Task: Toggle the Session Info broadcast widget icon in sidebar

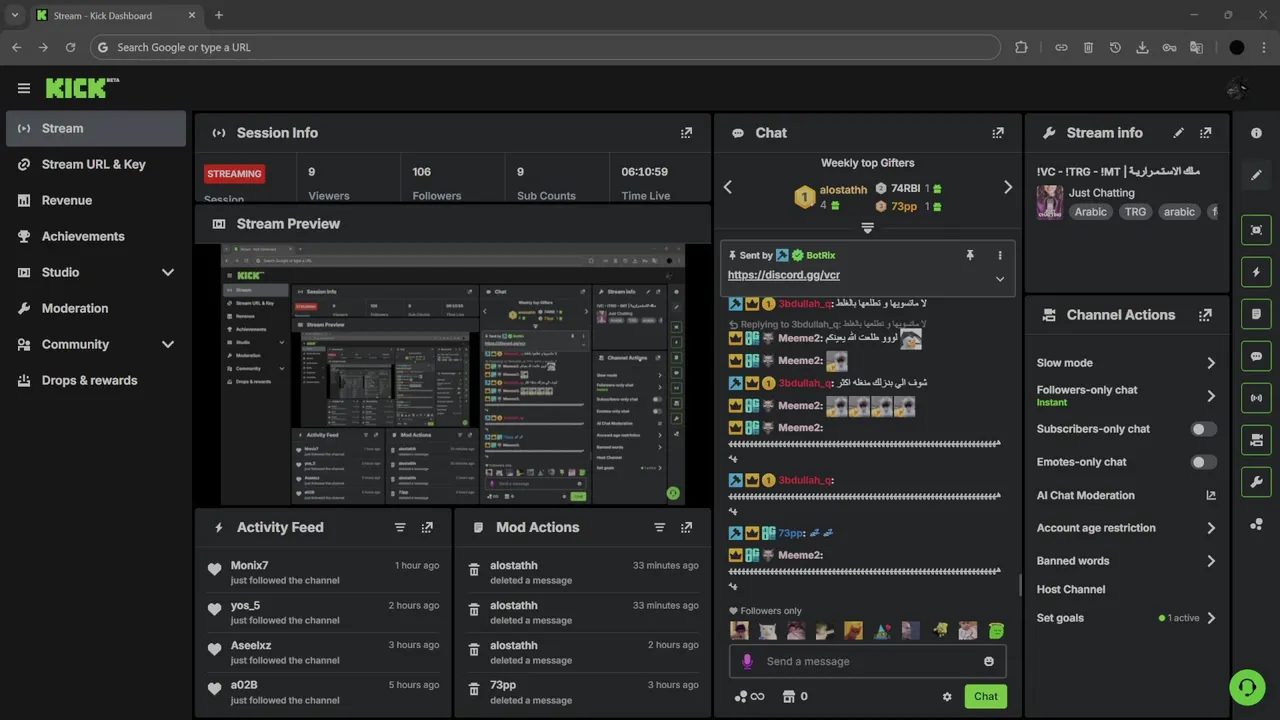Action: 1257,398
